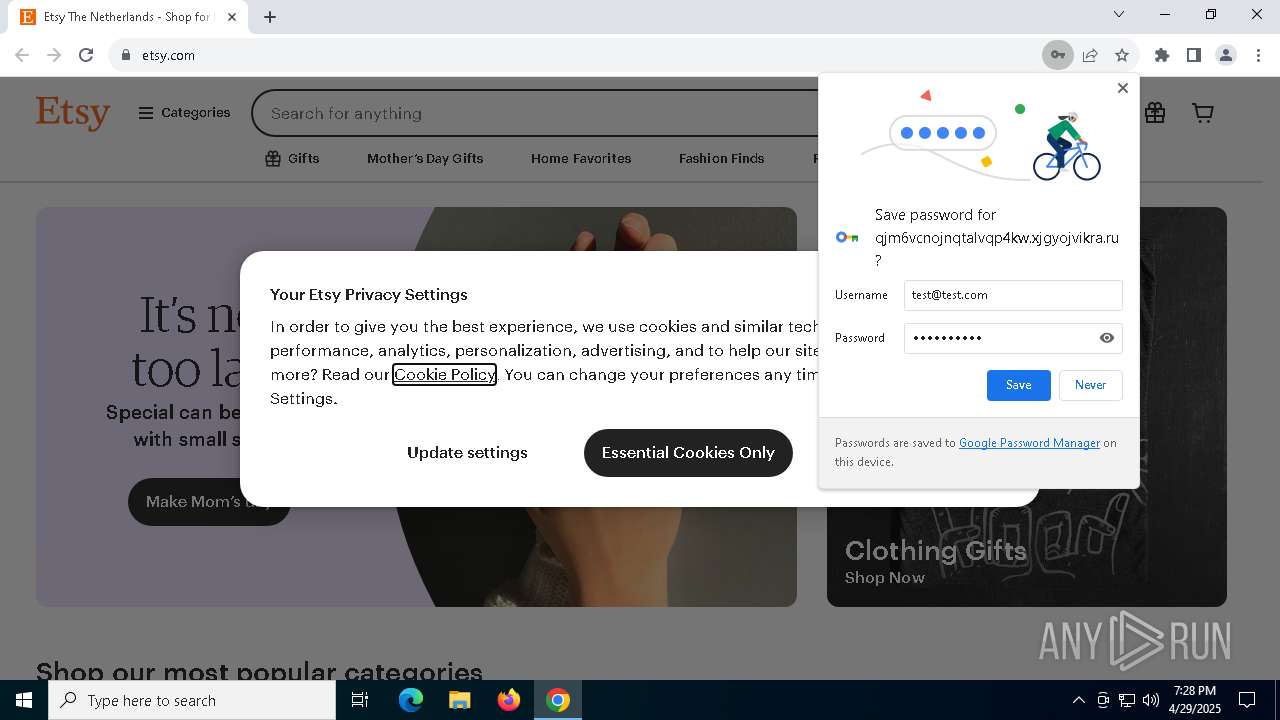
Task: Open Fashion Finds tab
Action: [x=721, y=158]
